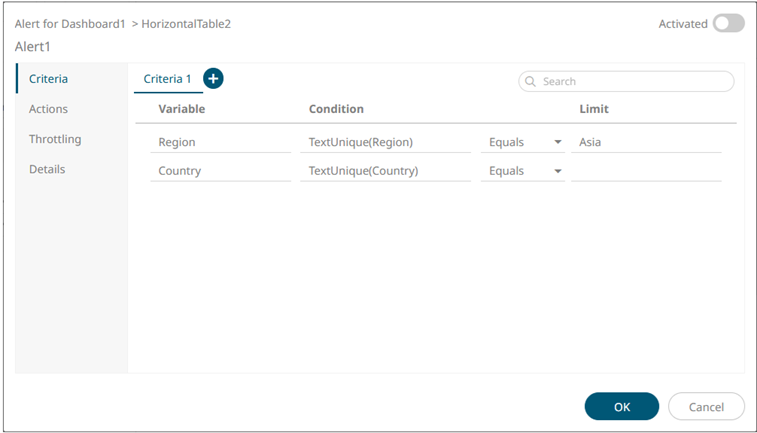This screenshot has height=433, width=757.
Task: Edit the Region variable name field
Action: [206, 142]
